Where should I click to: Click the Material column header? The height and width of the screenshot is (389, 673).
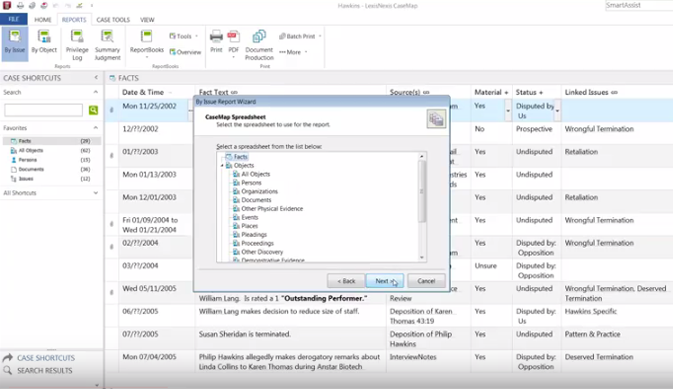pos(491,92)
